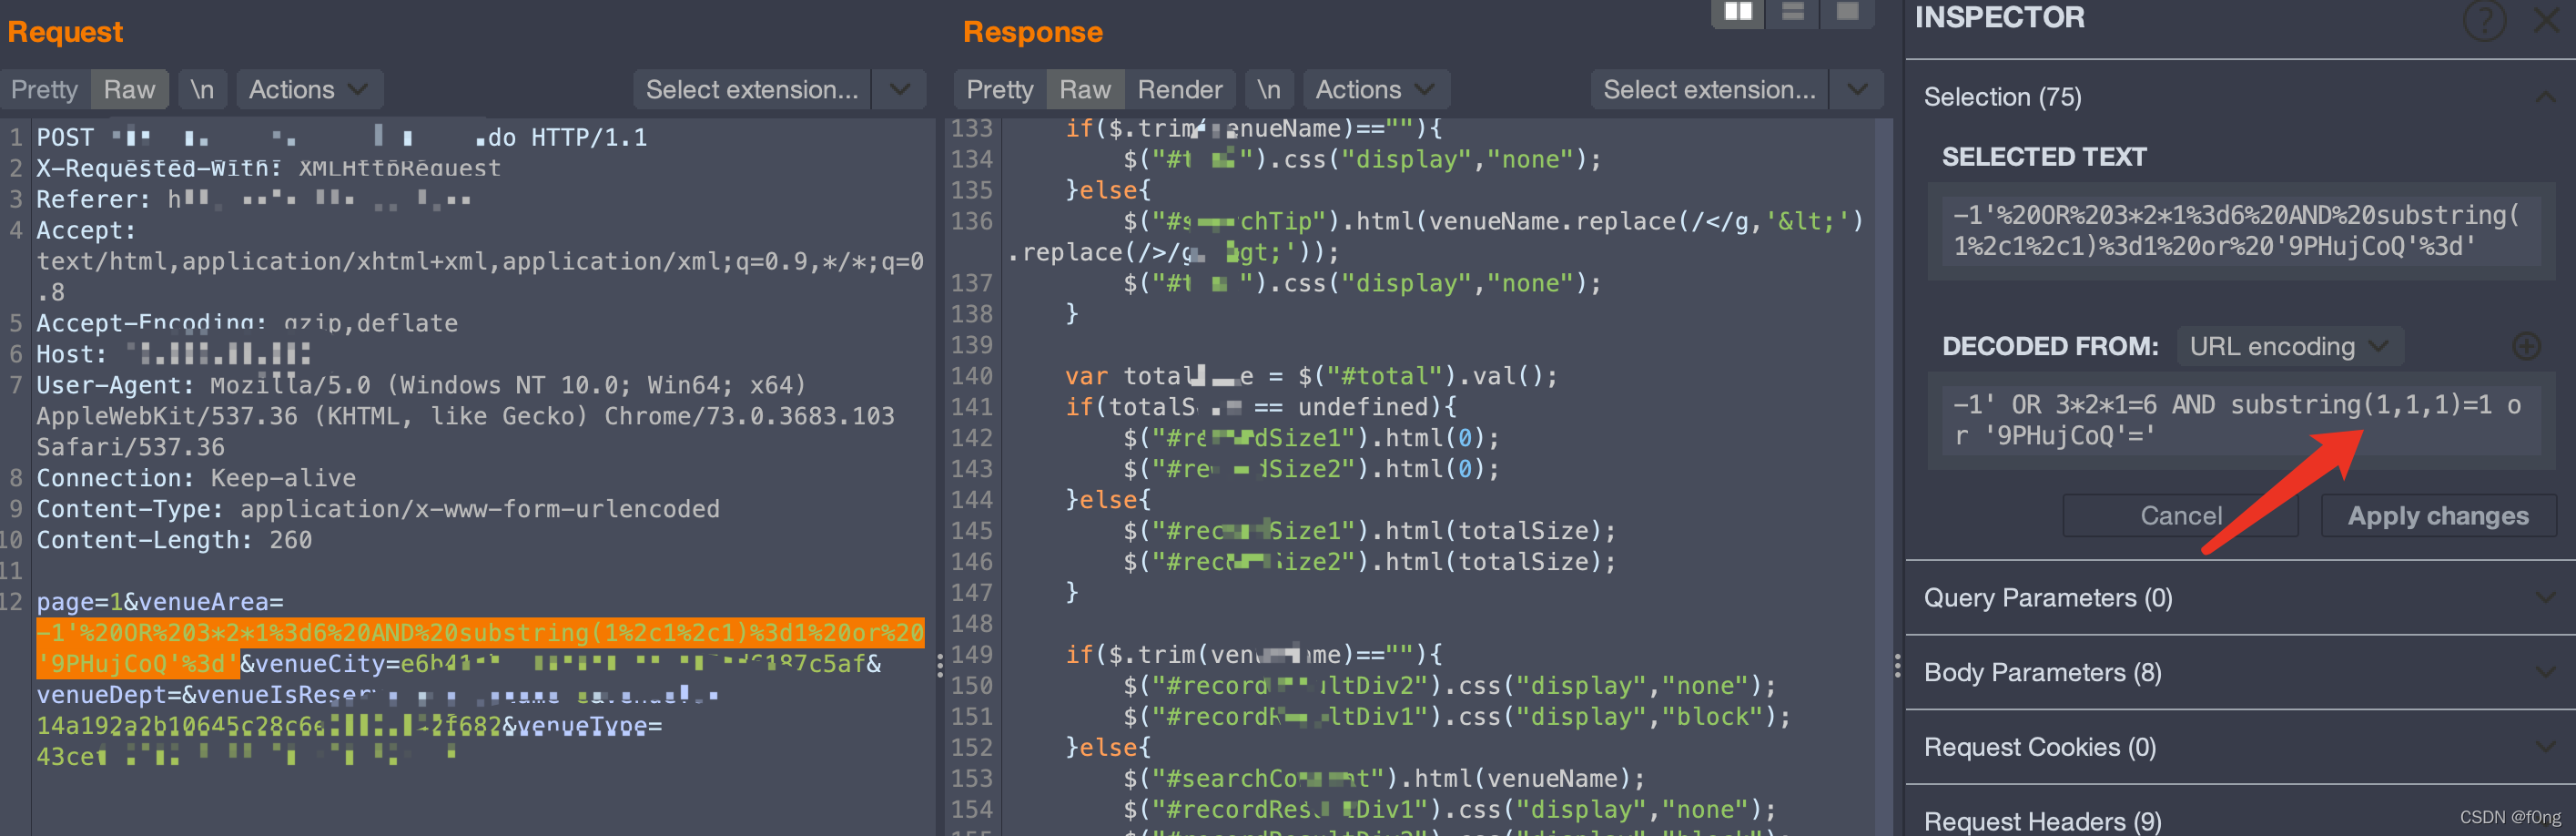Click the 'SELECTED TEXT' label
This screenshot has height=836, width=2576.
pyautogui.click(x=2044, y=157)
